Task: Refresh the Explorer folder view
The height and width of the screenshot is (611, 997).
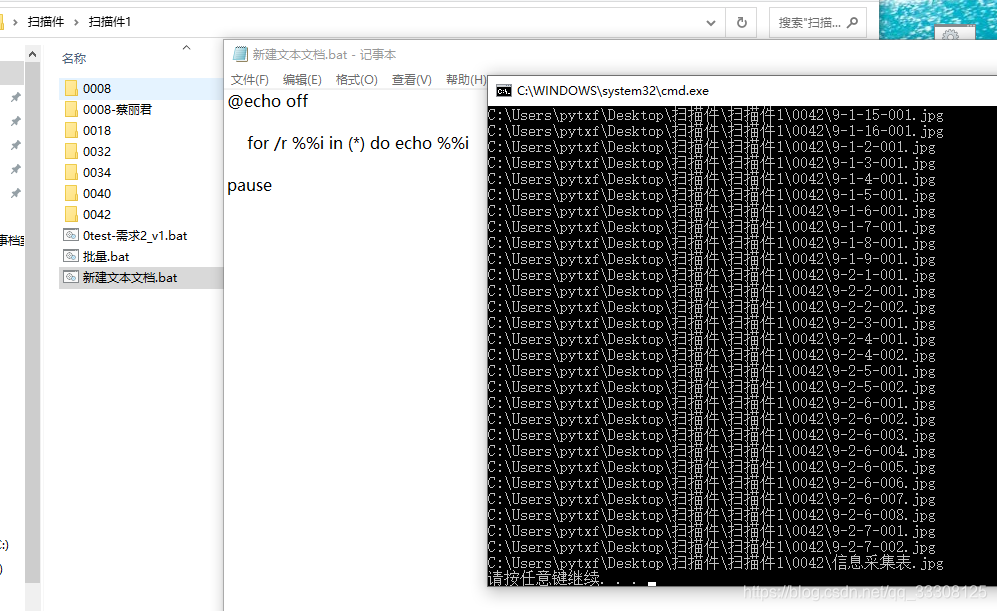Action: pyautogui.click(x=741, y=23)
